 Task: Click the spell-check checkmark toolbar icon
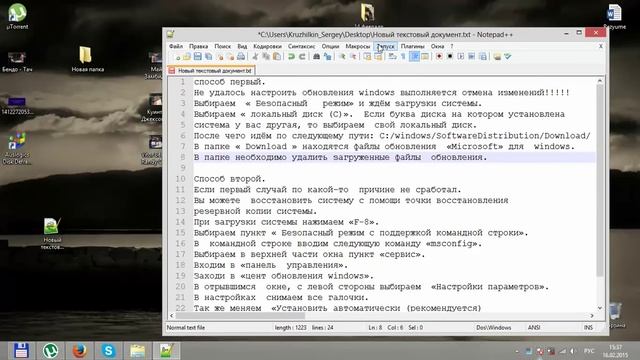pos(507,57)
